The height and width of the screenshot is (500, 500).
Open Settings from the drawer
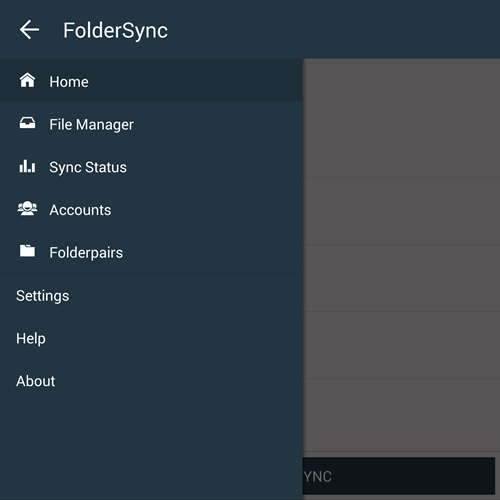click(151, 295)
